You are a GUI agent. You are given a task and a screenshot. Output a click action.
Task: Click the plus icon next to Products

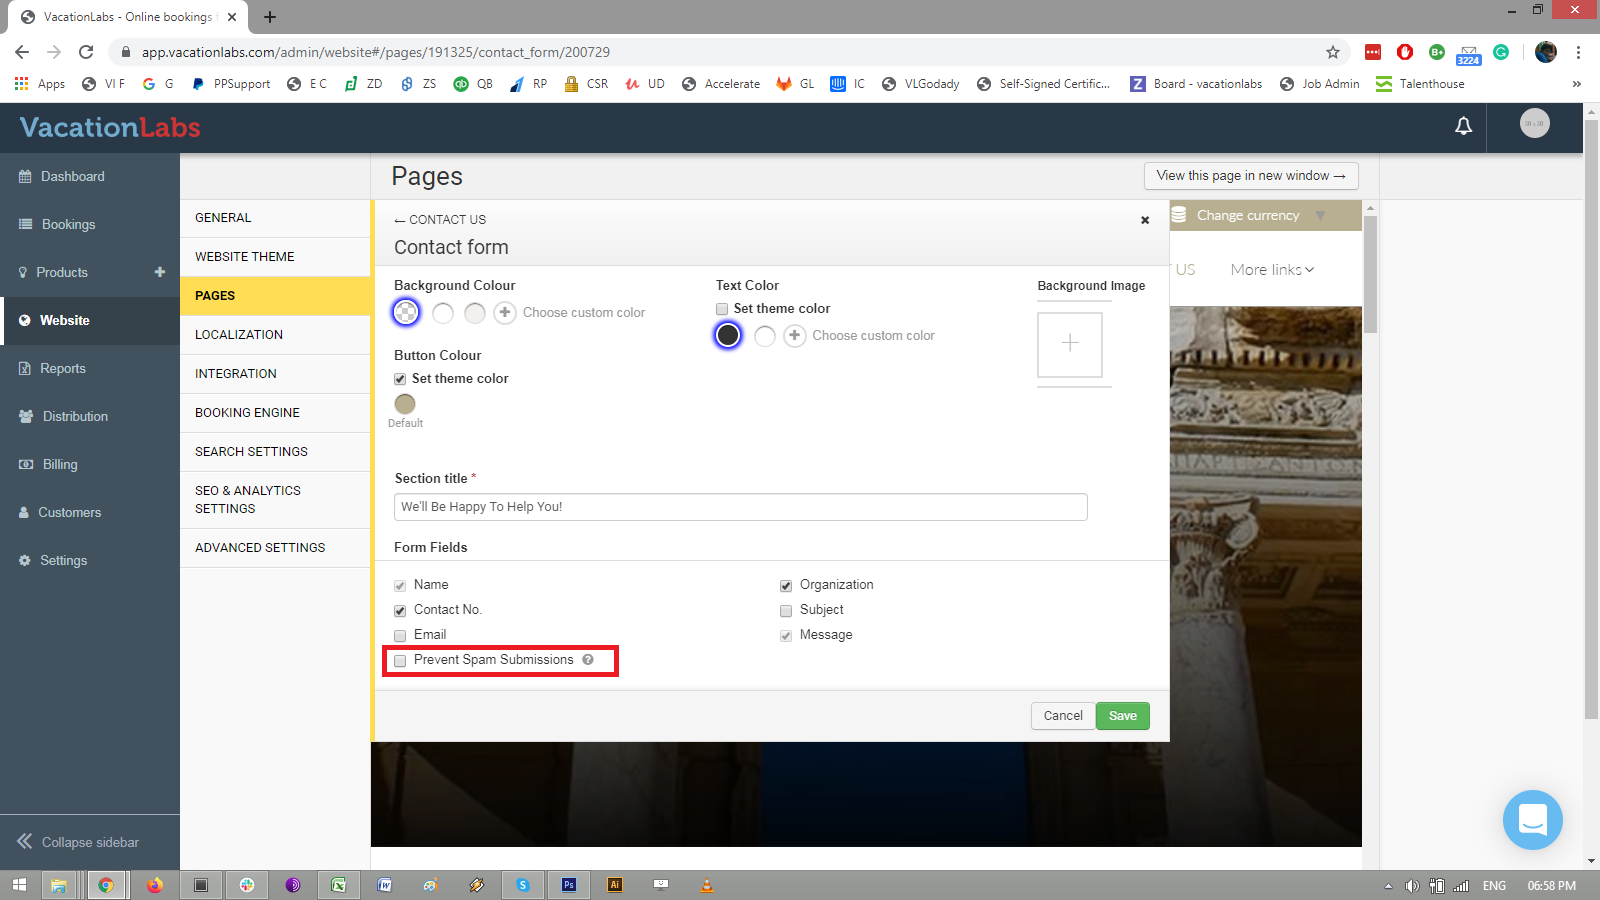pyautogui.click(x=159, y=272)
